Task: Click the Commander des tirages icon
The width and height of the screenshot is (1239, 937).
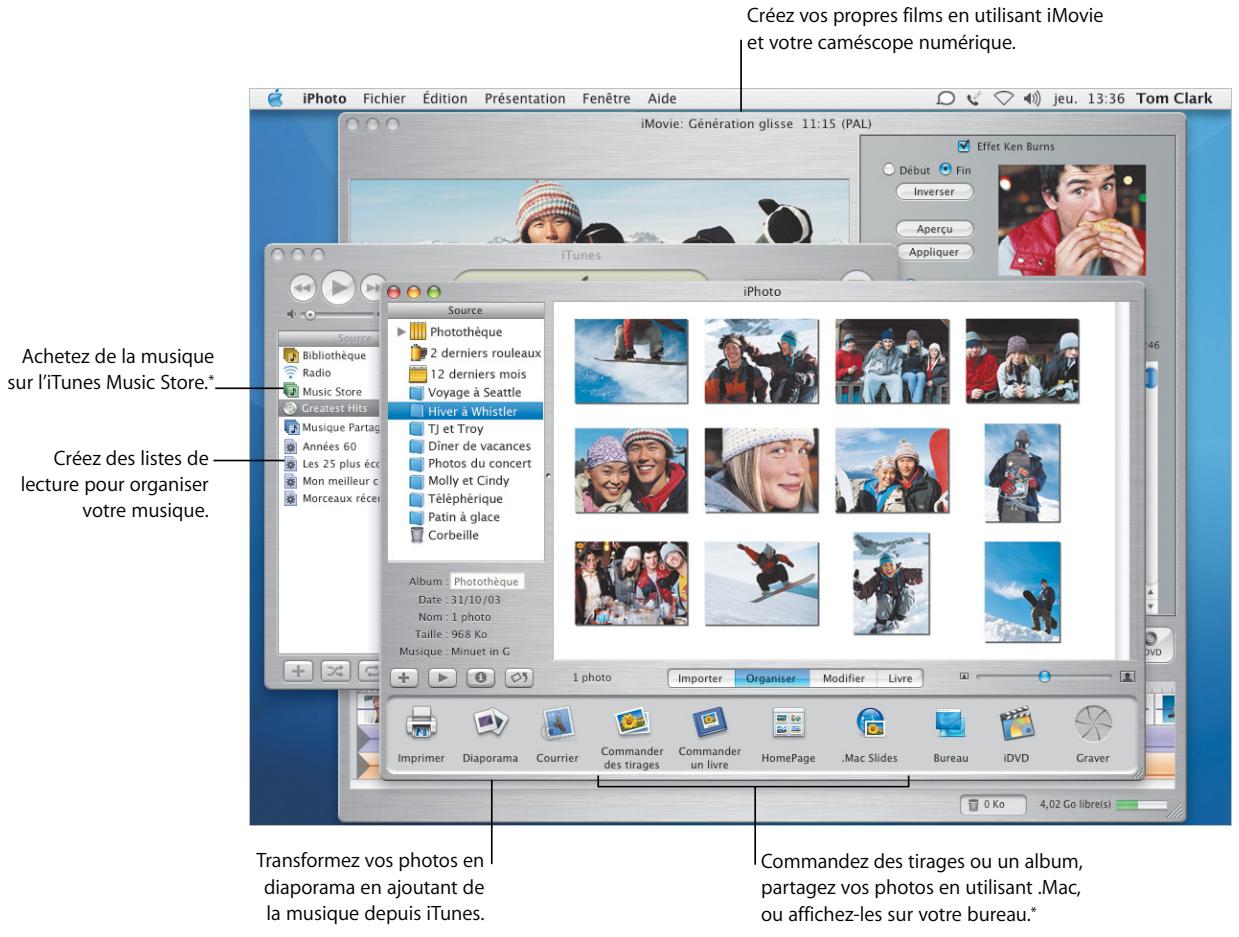Action: tap(633, 720)
